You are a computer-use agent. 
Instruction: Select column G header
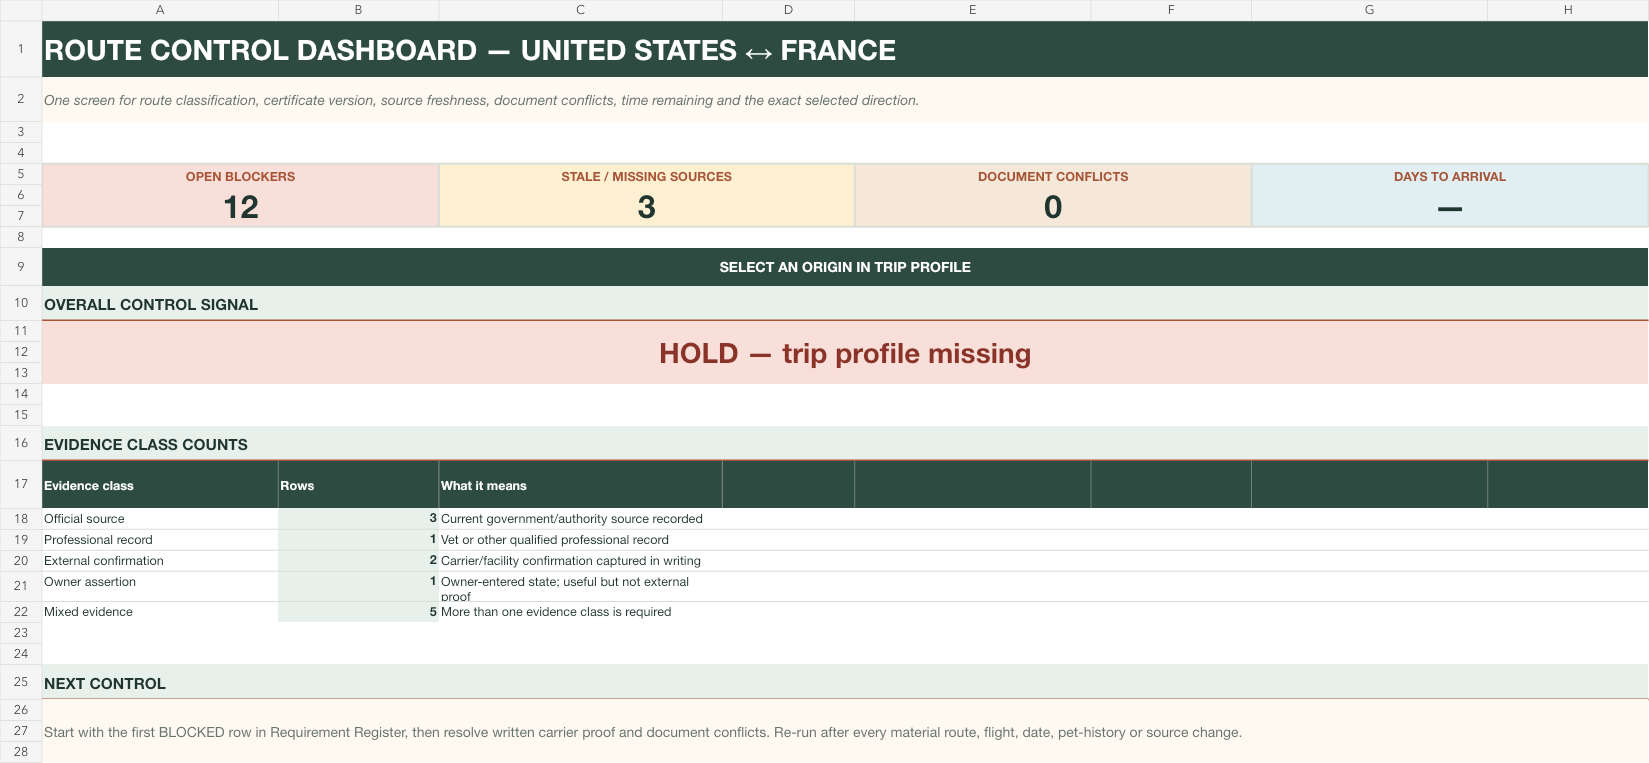click(1369, 10)
